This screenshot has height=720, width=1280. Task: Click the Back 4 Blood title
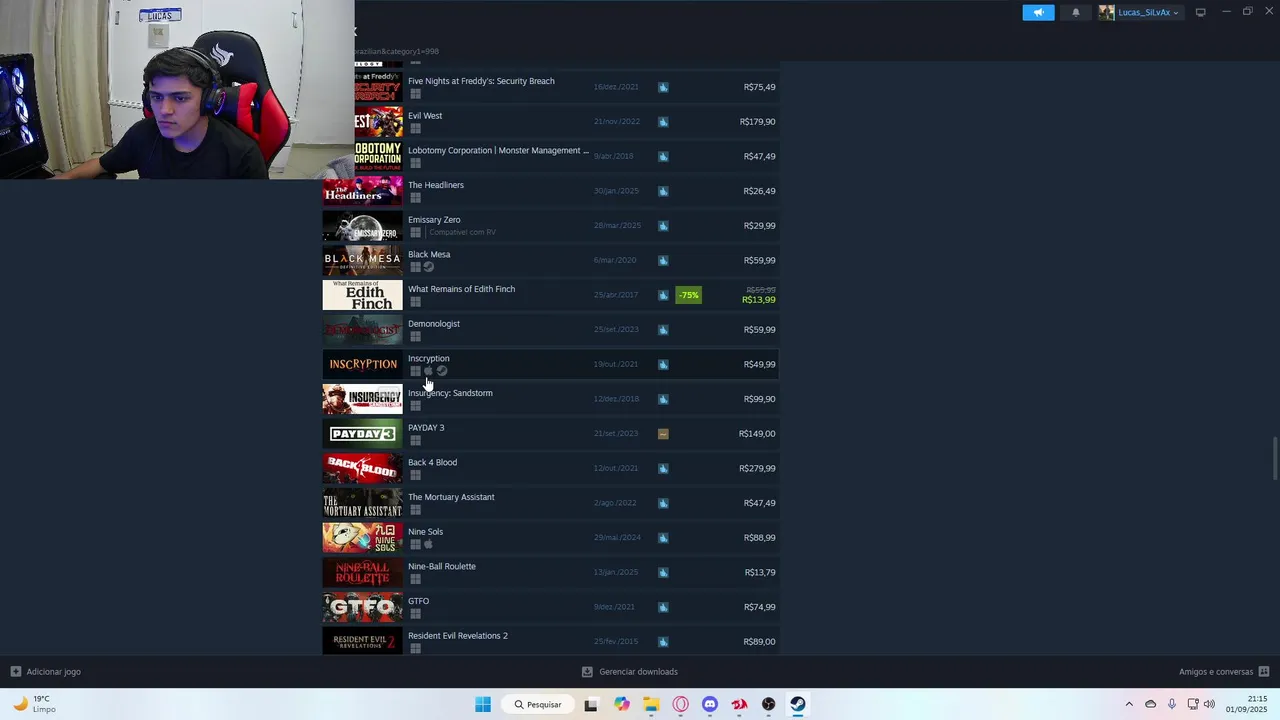[432, 462]
